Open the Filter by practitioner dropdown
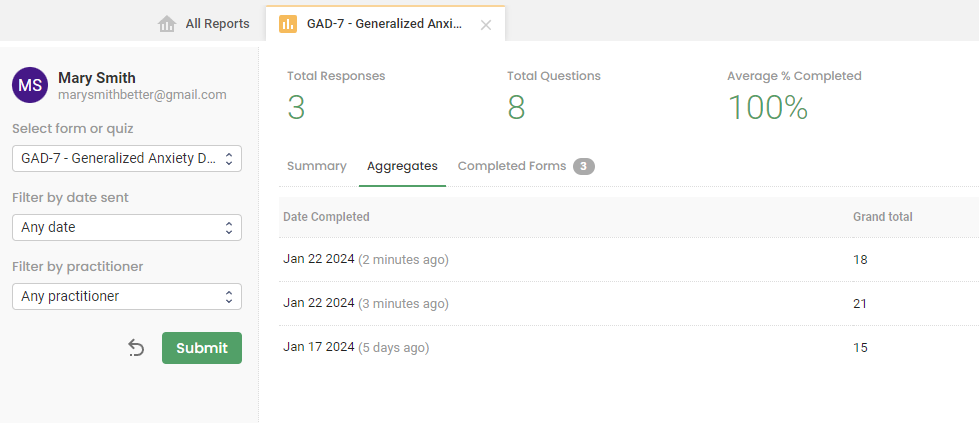The width and height of the screenshot is (979, 423). 127,296
